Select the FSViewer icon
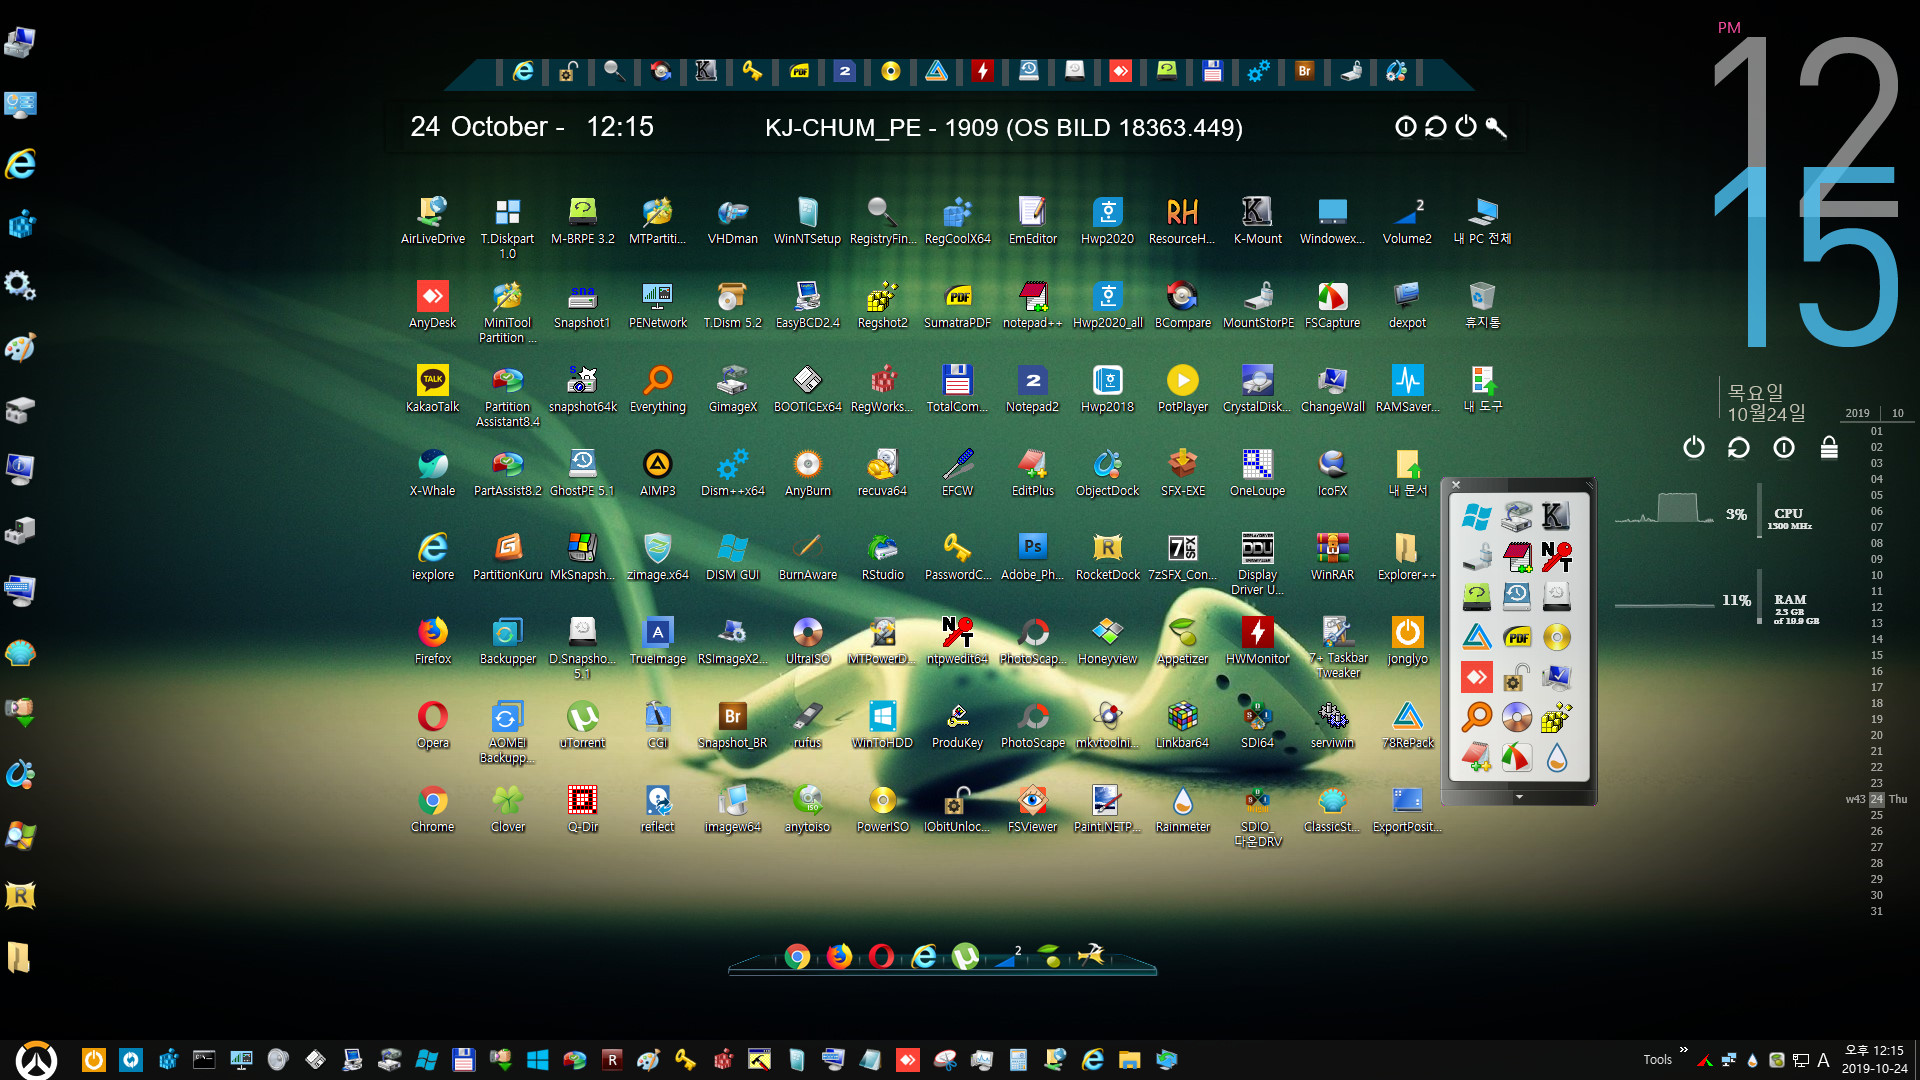This screenshot has width=1920, height=1080. click(x=1032, y=808)
